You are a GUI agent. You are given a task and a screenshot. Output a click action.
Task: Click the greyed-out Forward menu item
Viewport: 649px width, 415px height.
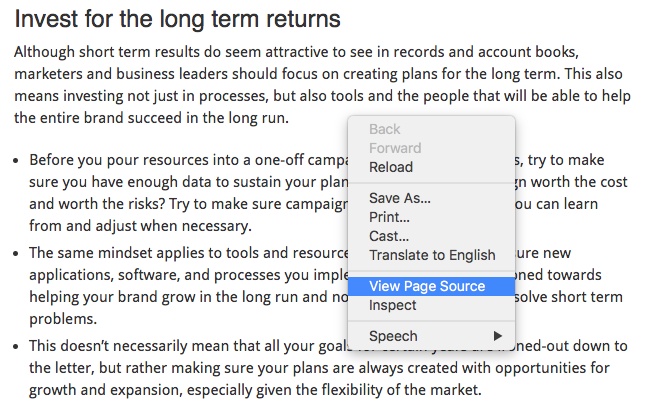395,148
